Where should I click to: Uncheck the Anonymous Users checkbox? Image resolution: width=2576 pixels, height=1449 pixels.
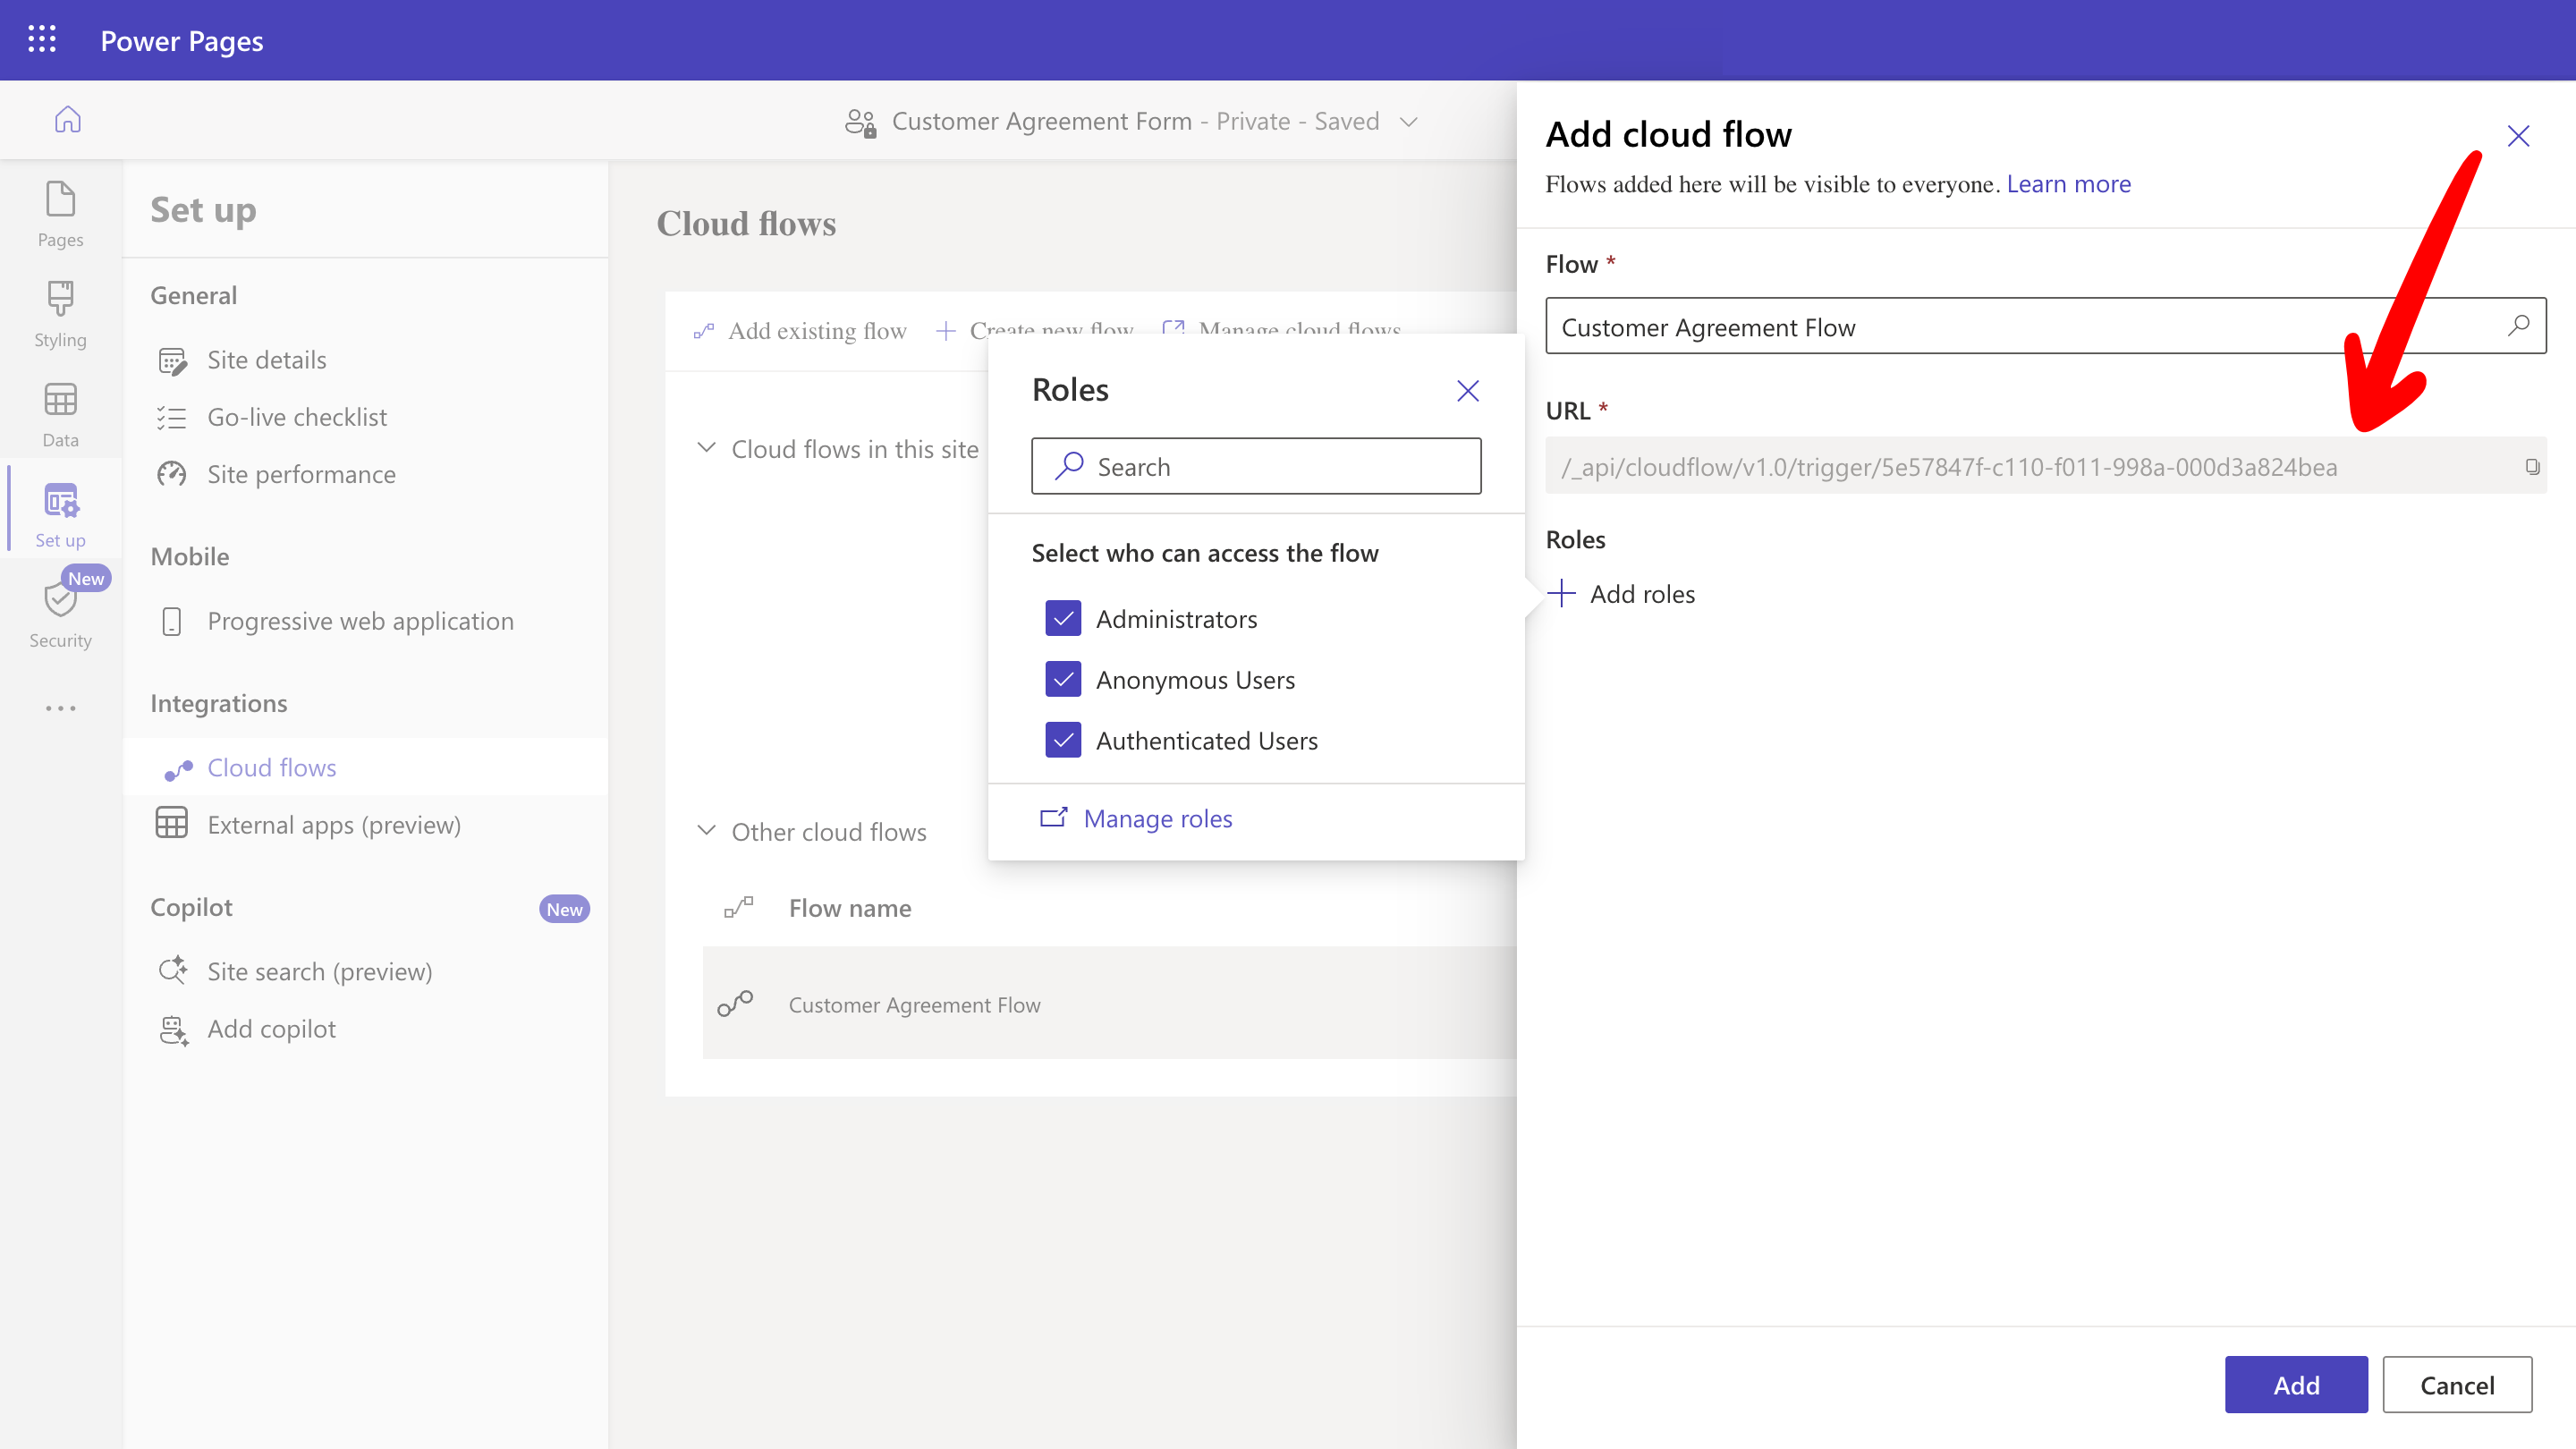click(1063, 680)
